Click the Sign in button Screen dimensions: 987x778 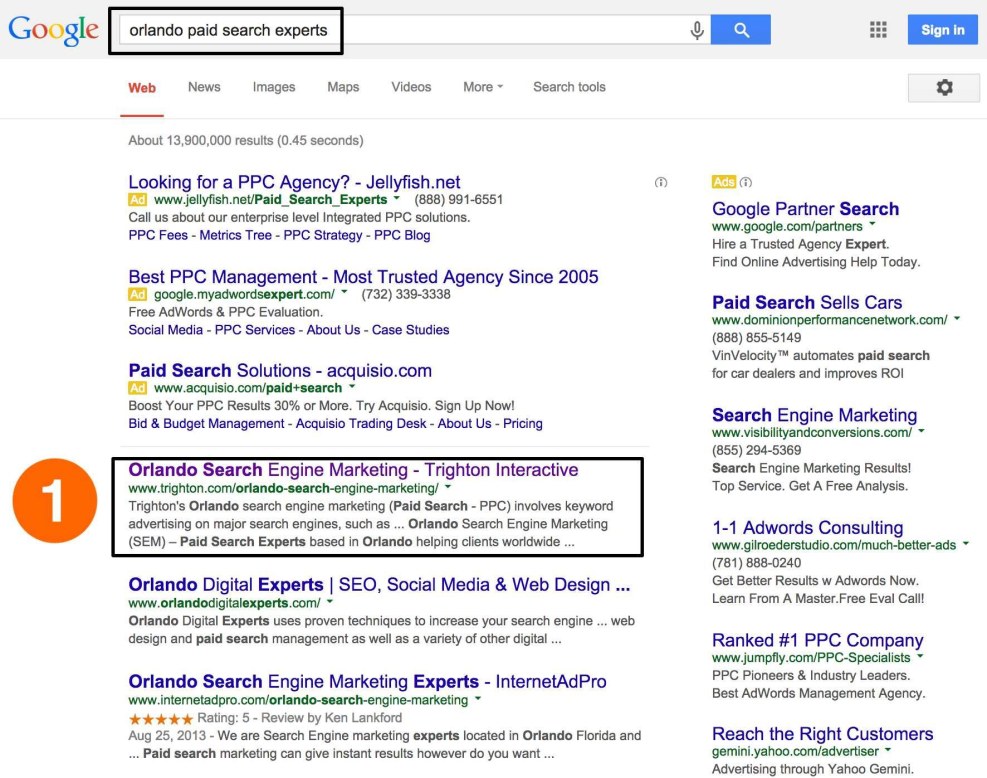(942, 30)
